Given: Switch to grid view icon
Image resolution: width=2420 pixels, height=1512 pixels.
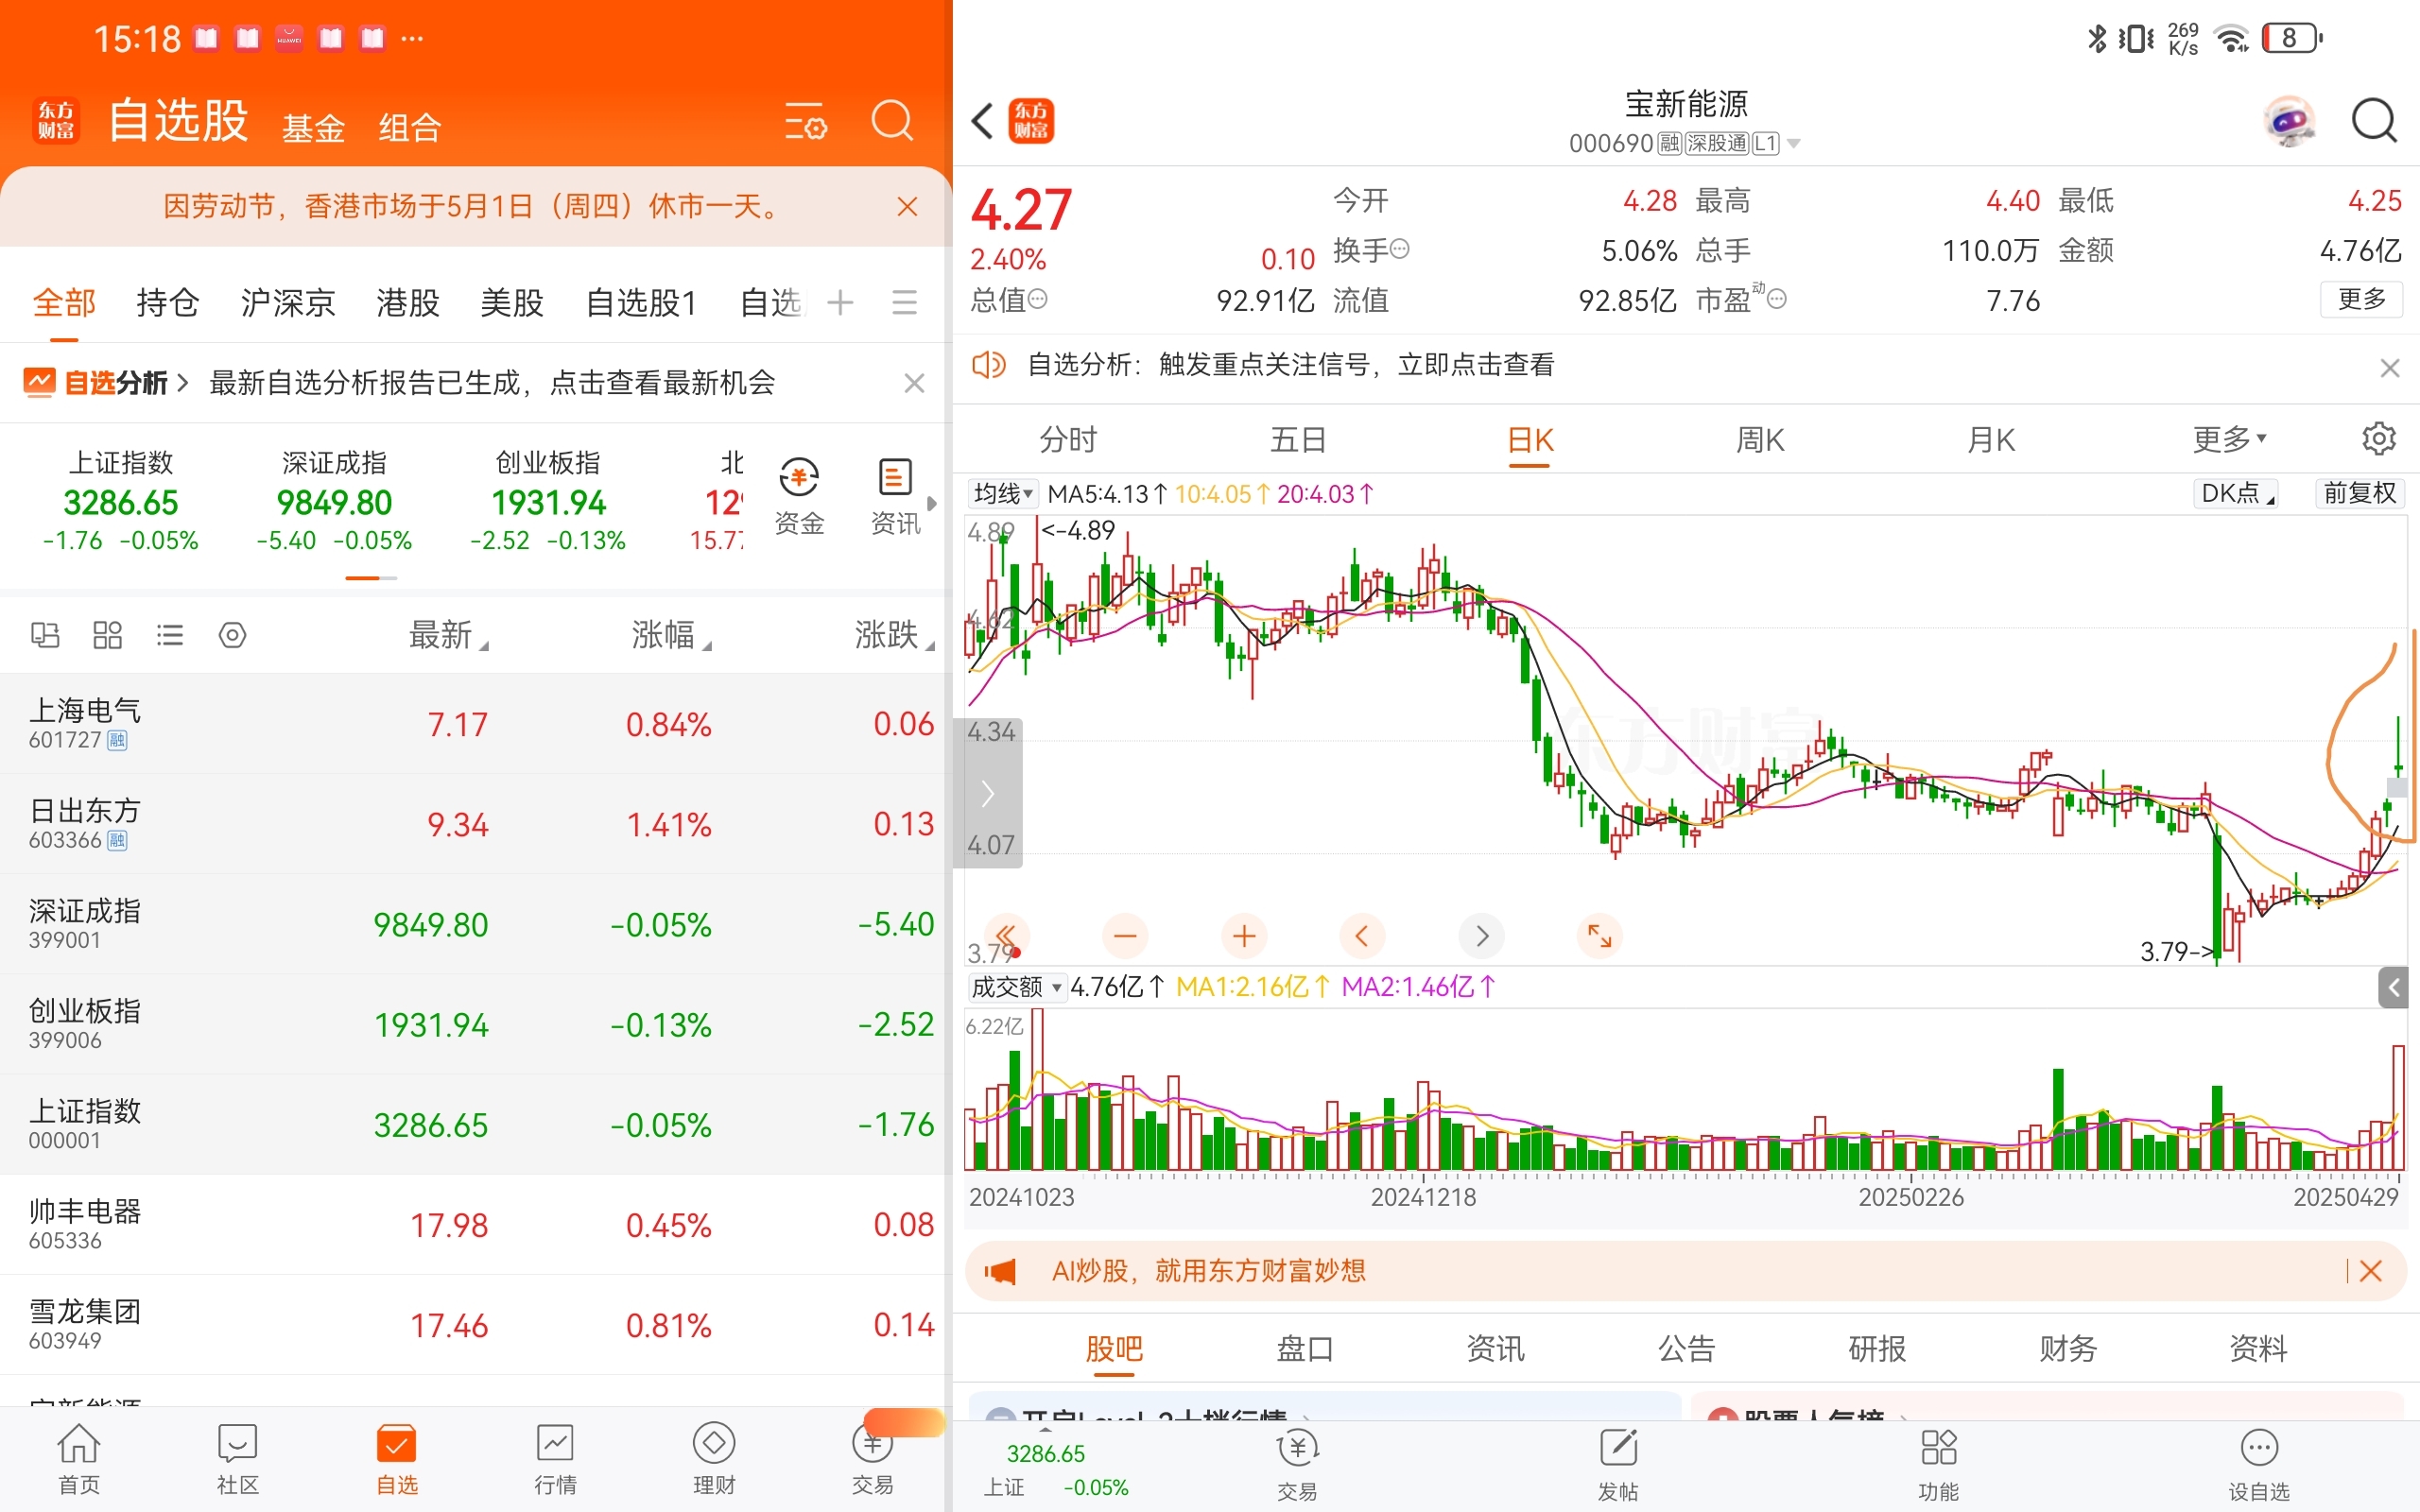Looking at the screenshot, I should (107, 635).
